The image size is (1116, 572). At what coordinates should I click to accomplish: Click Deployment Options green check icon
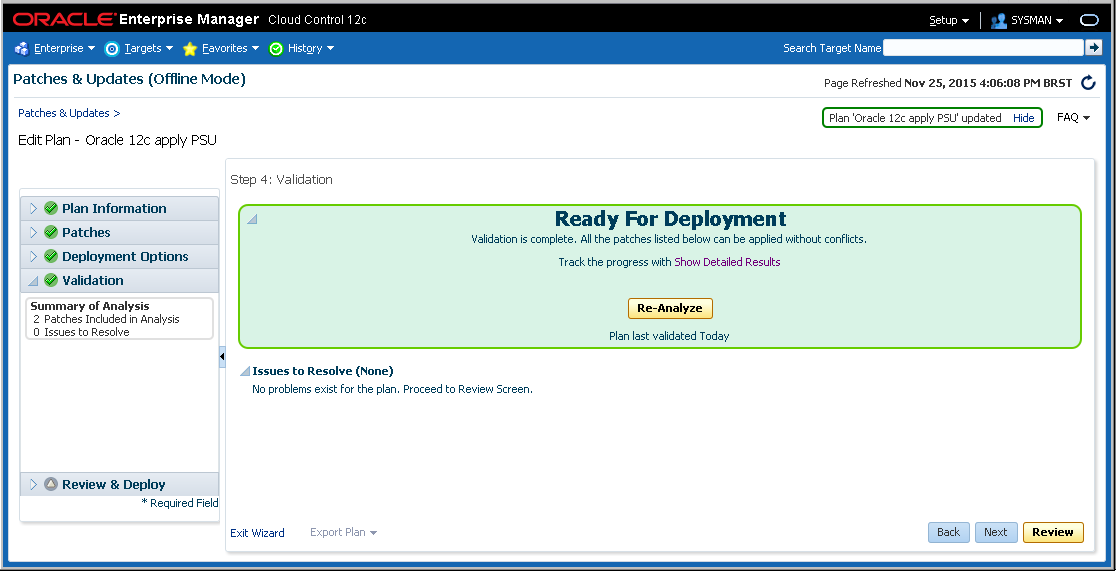[51, 257]
